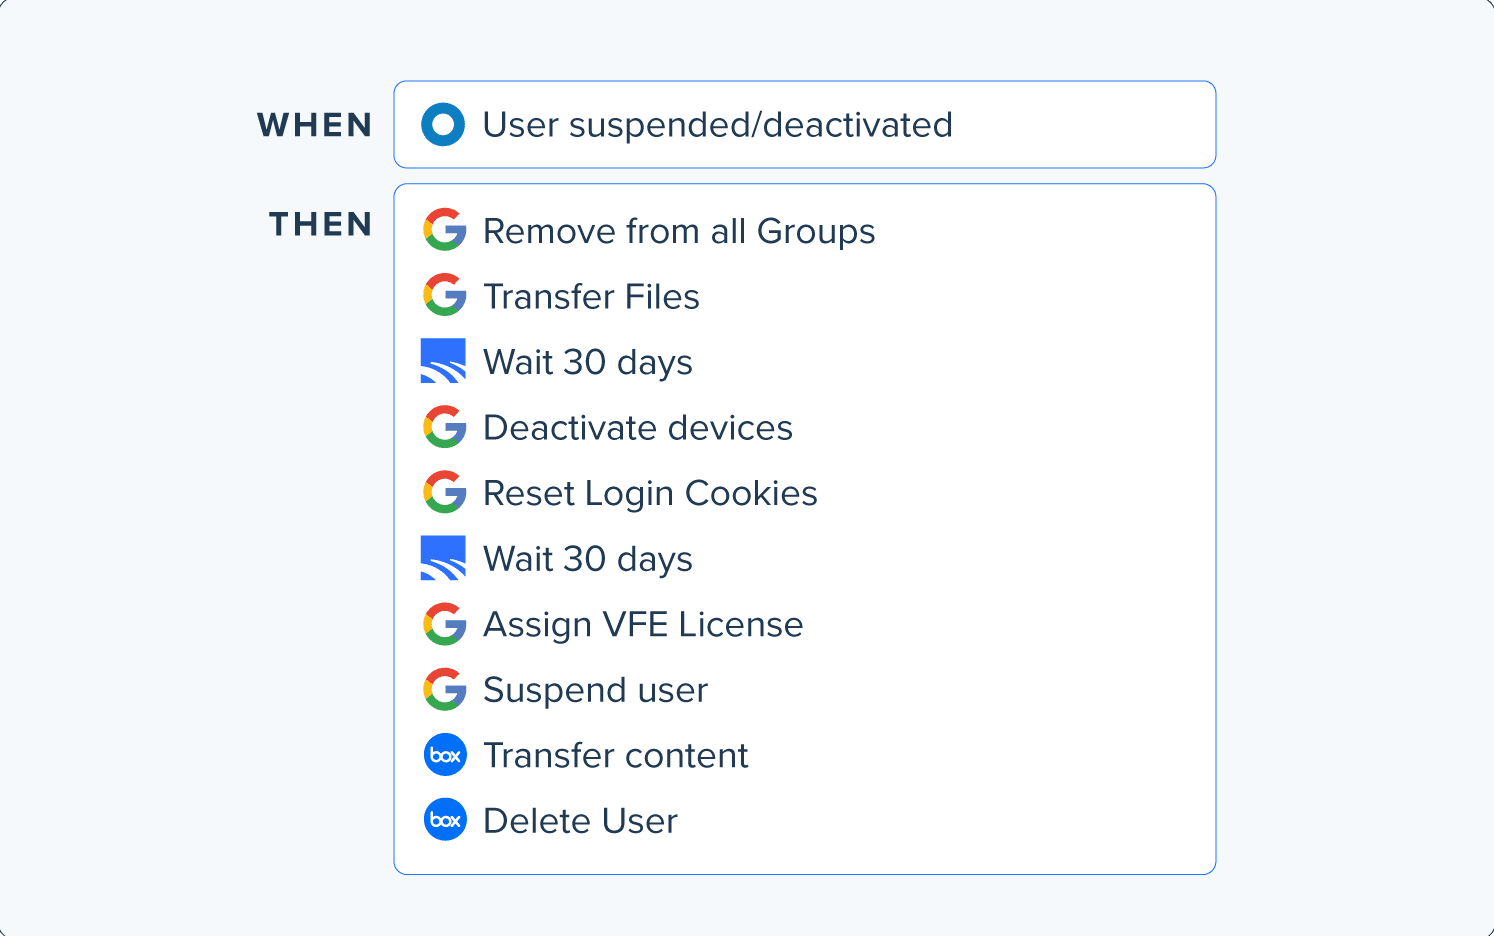Click the Google icon beside Suspend user
This screenshot has width=1494, height=936.
point(444,690)
